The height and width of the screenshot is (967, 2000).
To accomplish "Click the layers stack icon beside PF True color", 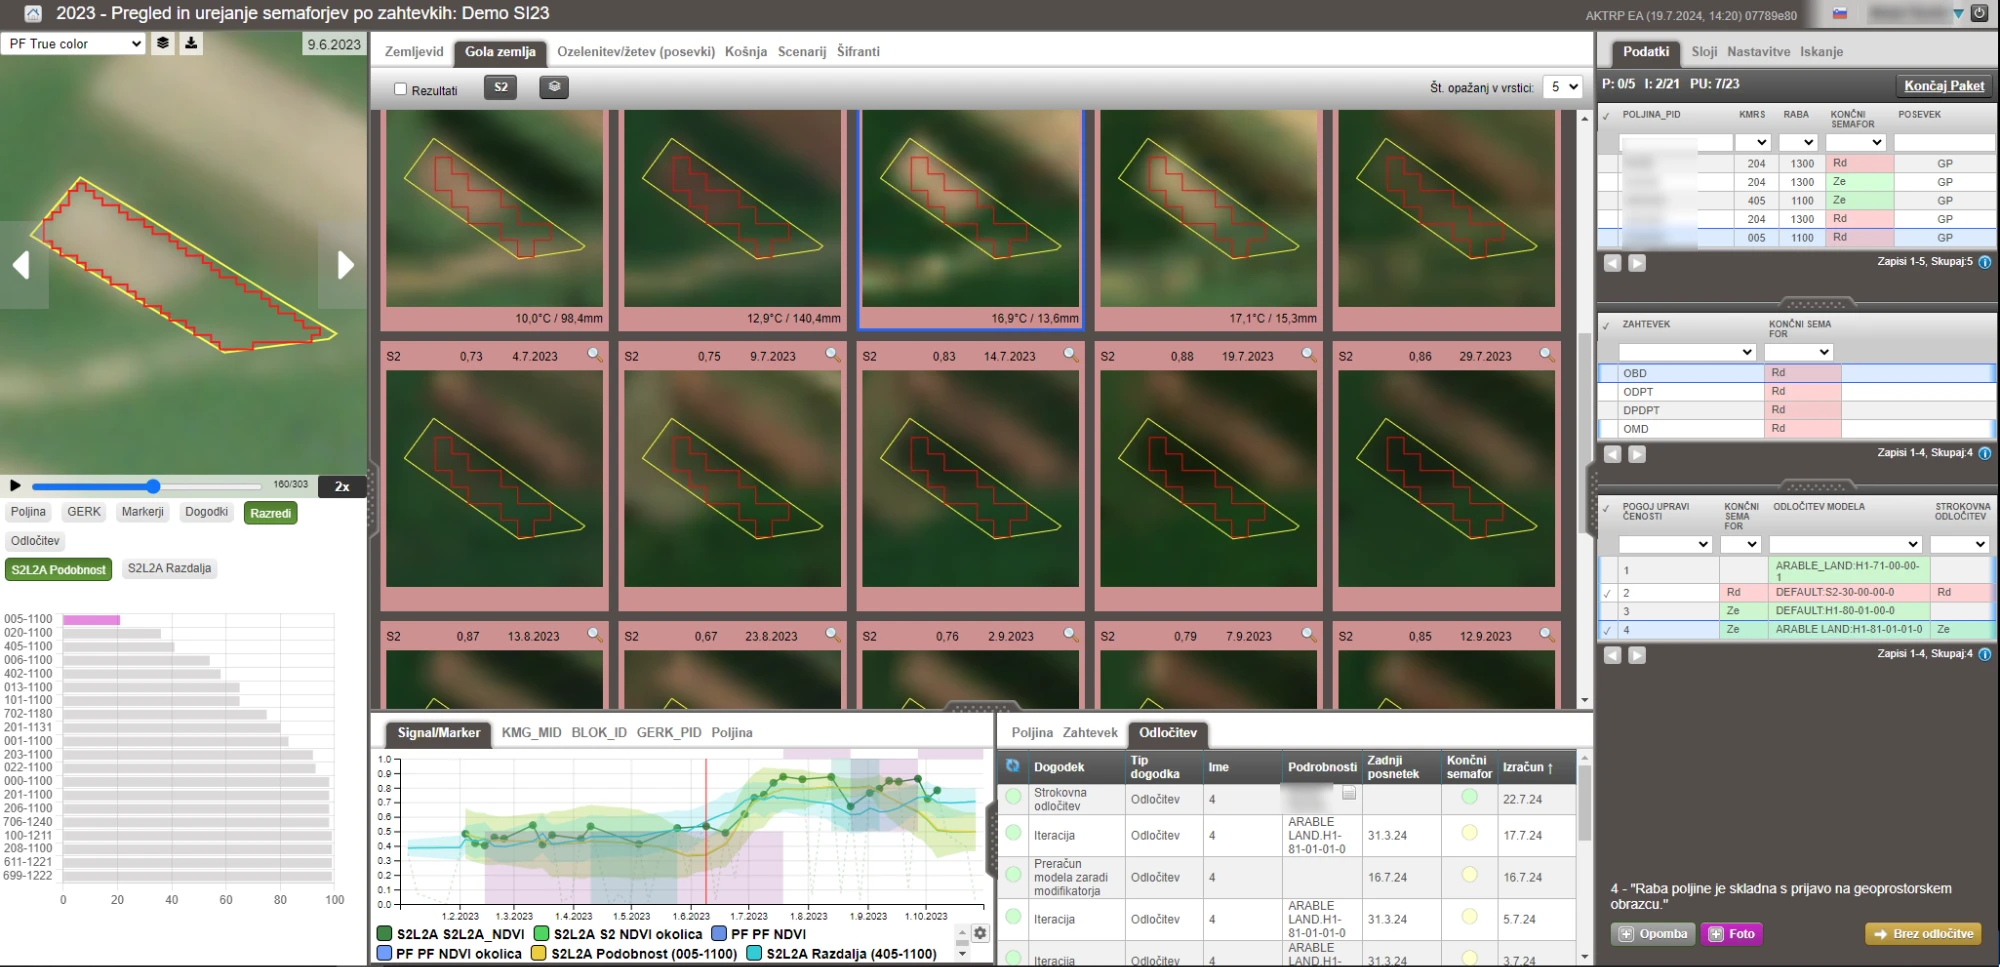I will (x=163, y=43).
